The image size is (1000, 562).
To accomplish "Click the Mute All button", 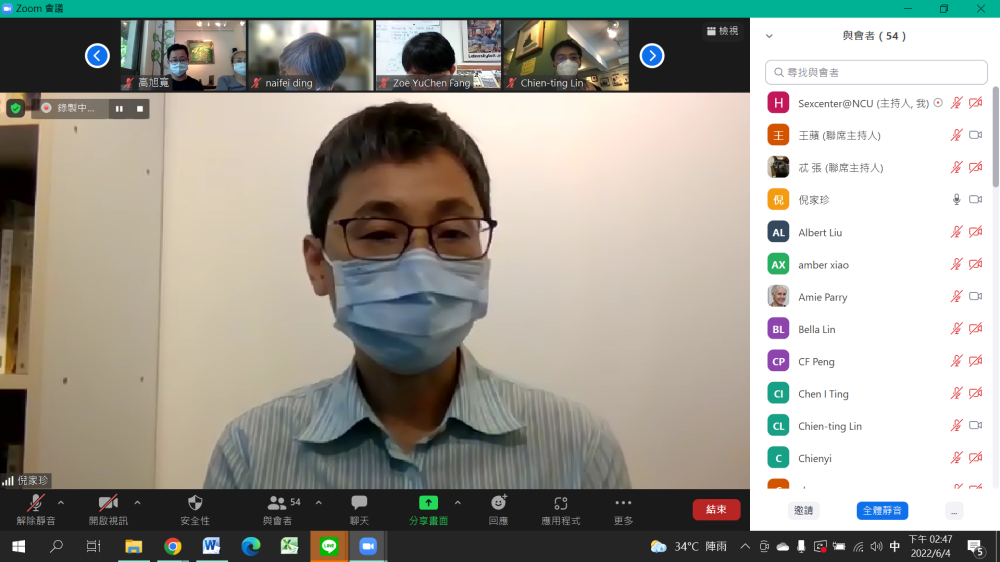I will click(x=882, y=510).
